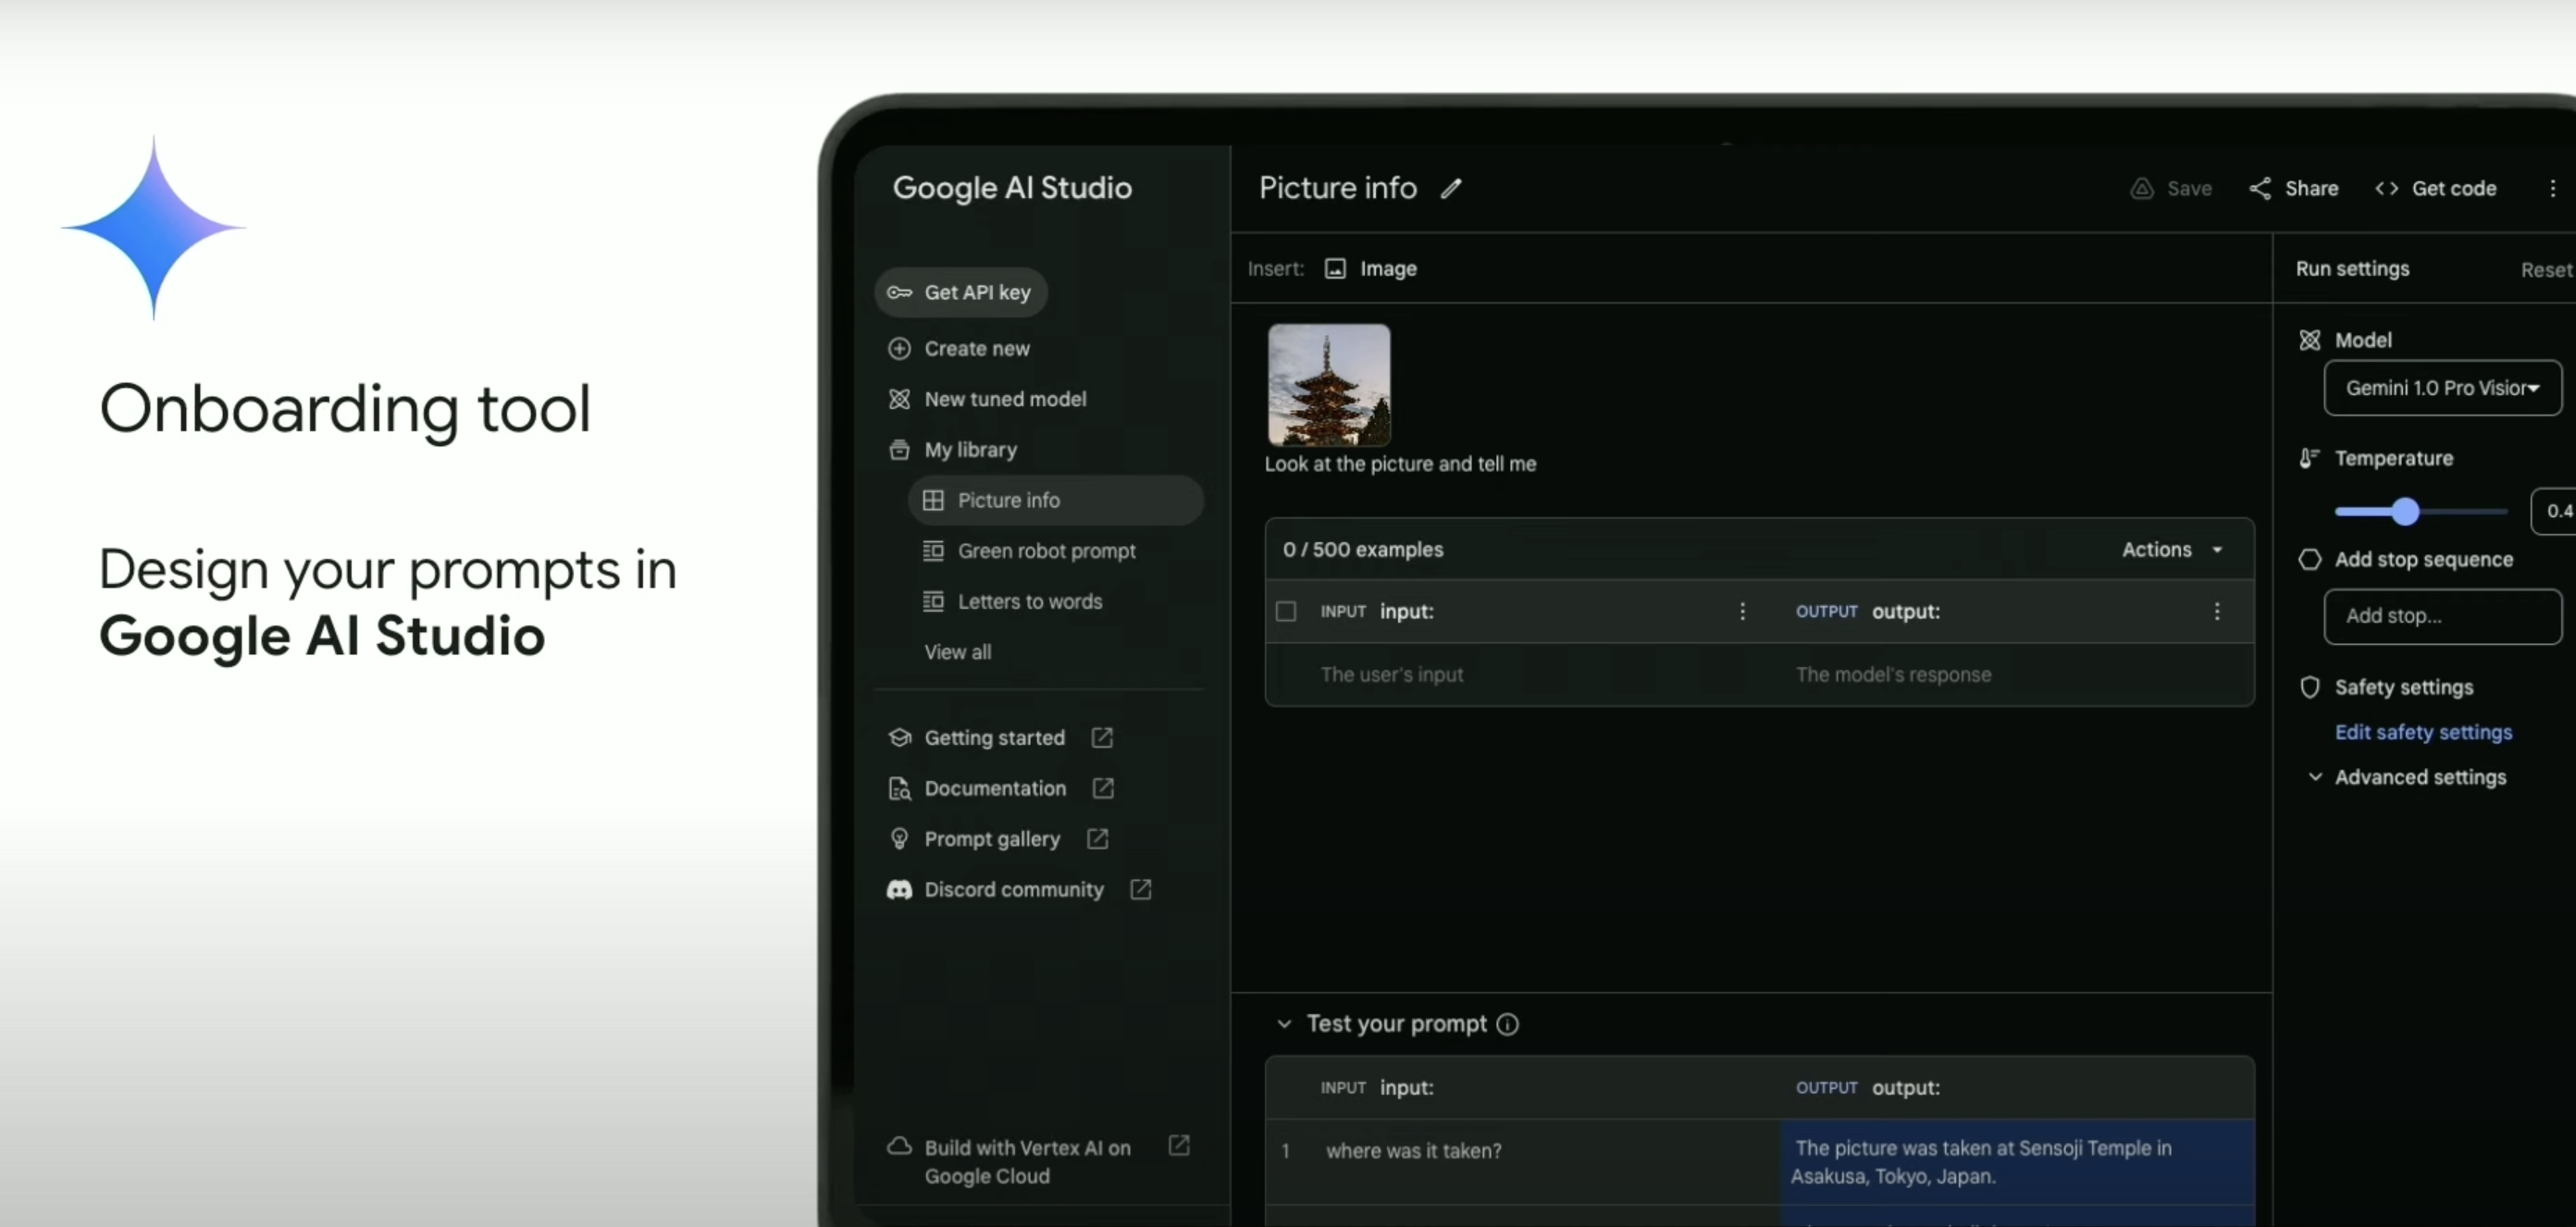This screenshot has height=1227, width=2576.
Task: Open the Picture info prompt in library
Action: [1055, 500]
